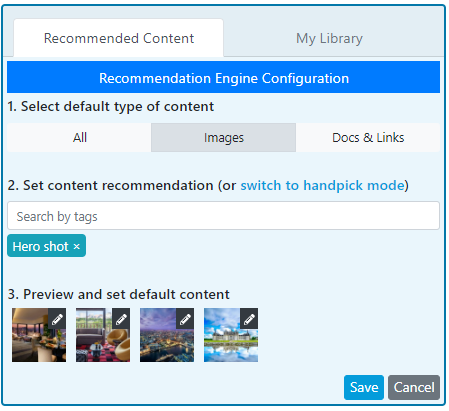This screenshot has height=411, width=449.
Task: Select the Images content type
Action: pos(224,138)
